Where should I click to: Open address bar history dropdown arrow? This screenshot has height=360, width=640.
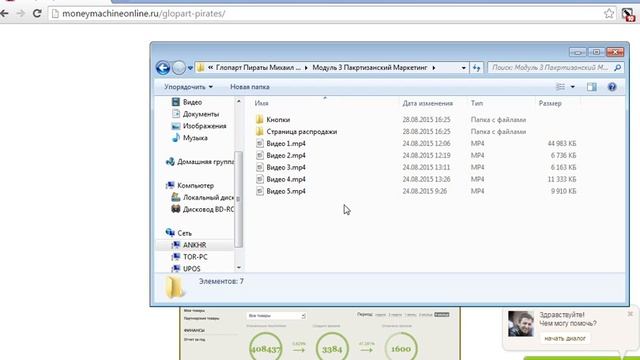point(463,68)
